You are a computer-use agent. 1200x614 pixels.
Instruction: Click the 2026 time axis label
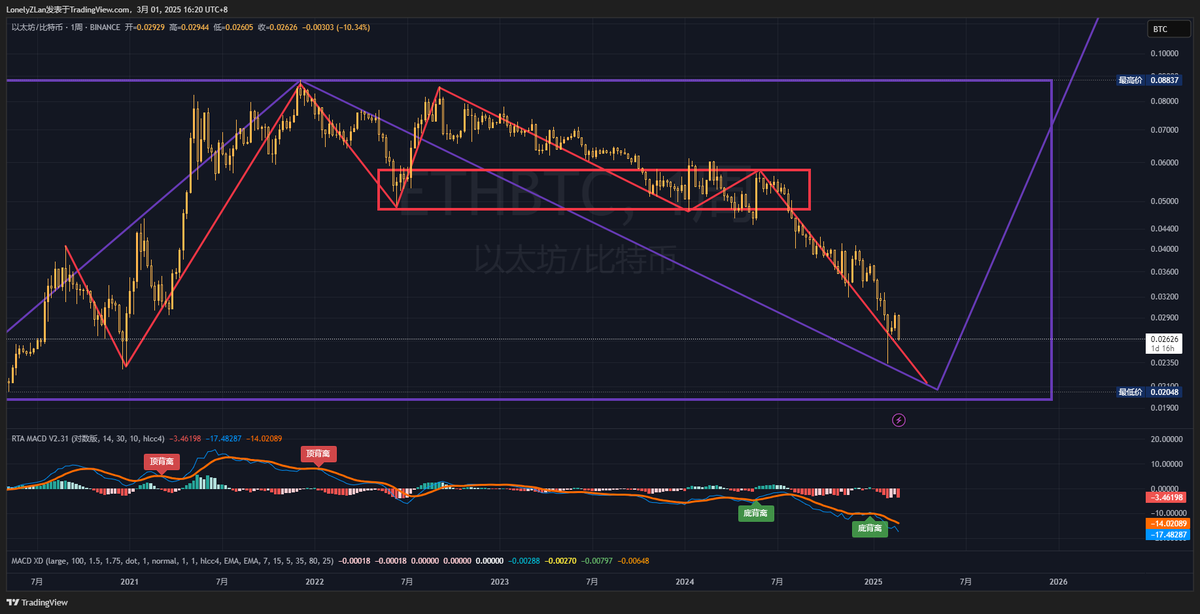pos(1058,581)
